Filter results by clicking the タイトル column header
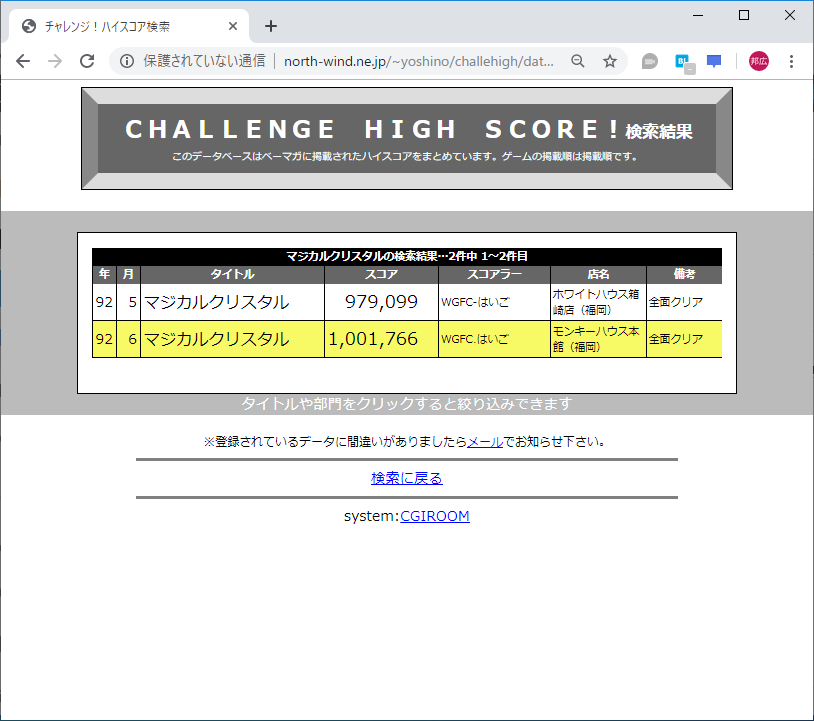This screenshot has height=721, width=814. click(x=232, y=274)
